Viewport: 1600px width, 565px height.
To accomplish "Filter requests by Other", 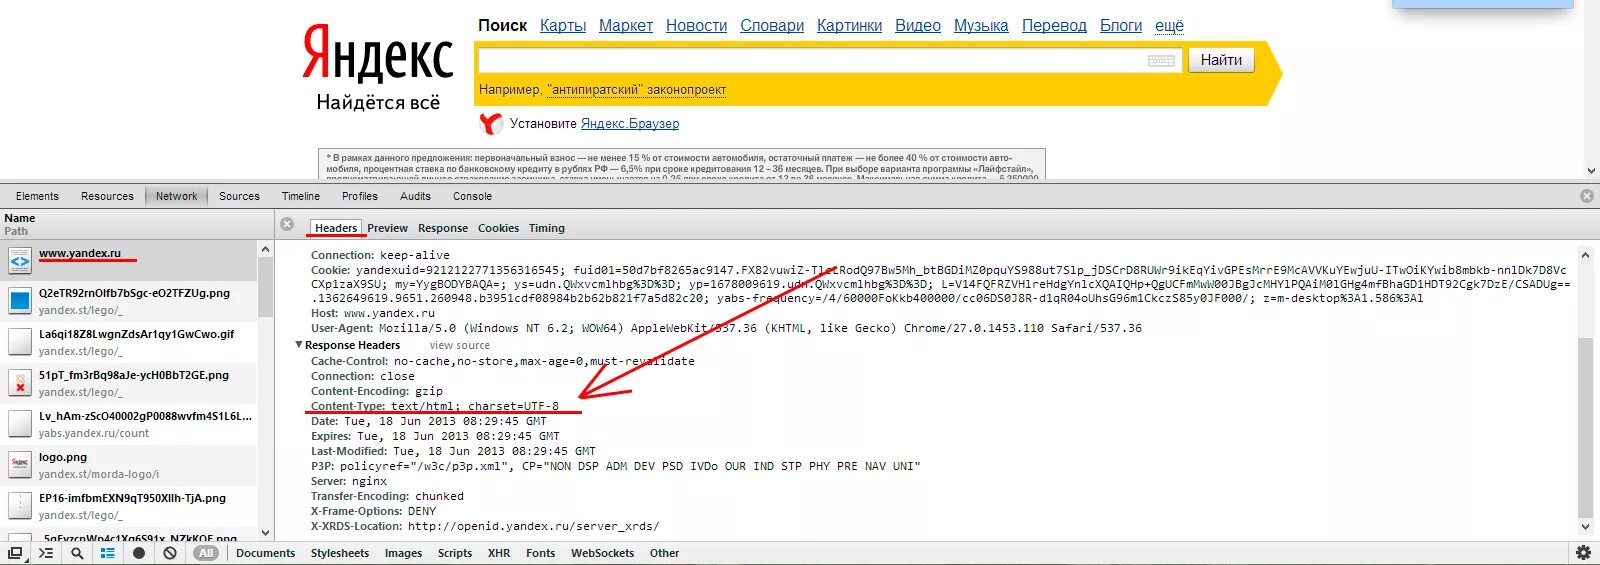I will [x=664, y=553].
